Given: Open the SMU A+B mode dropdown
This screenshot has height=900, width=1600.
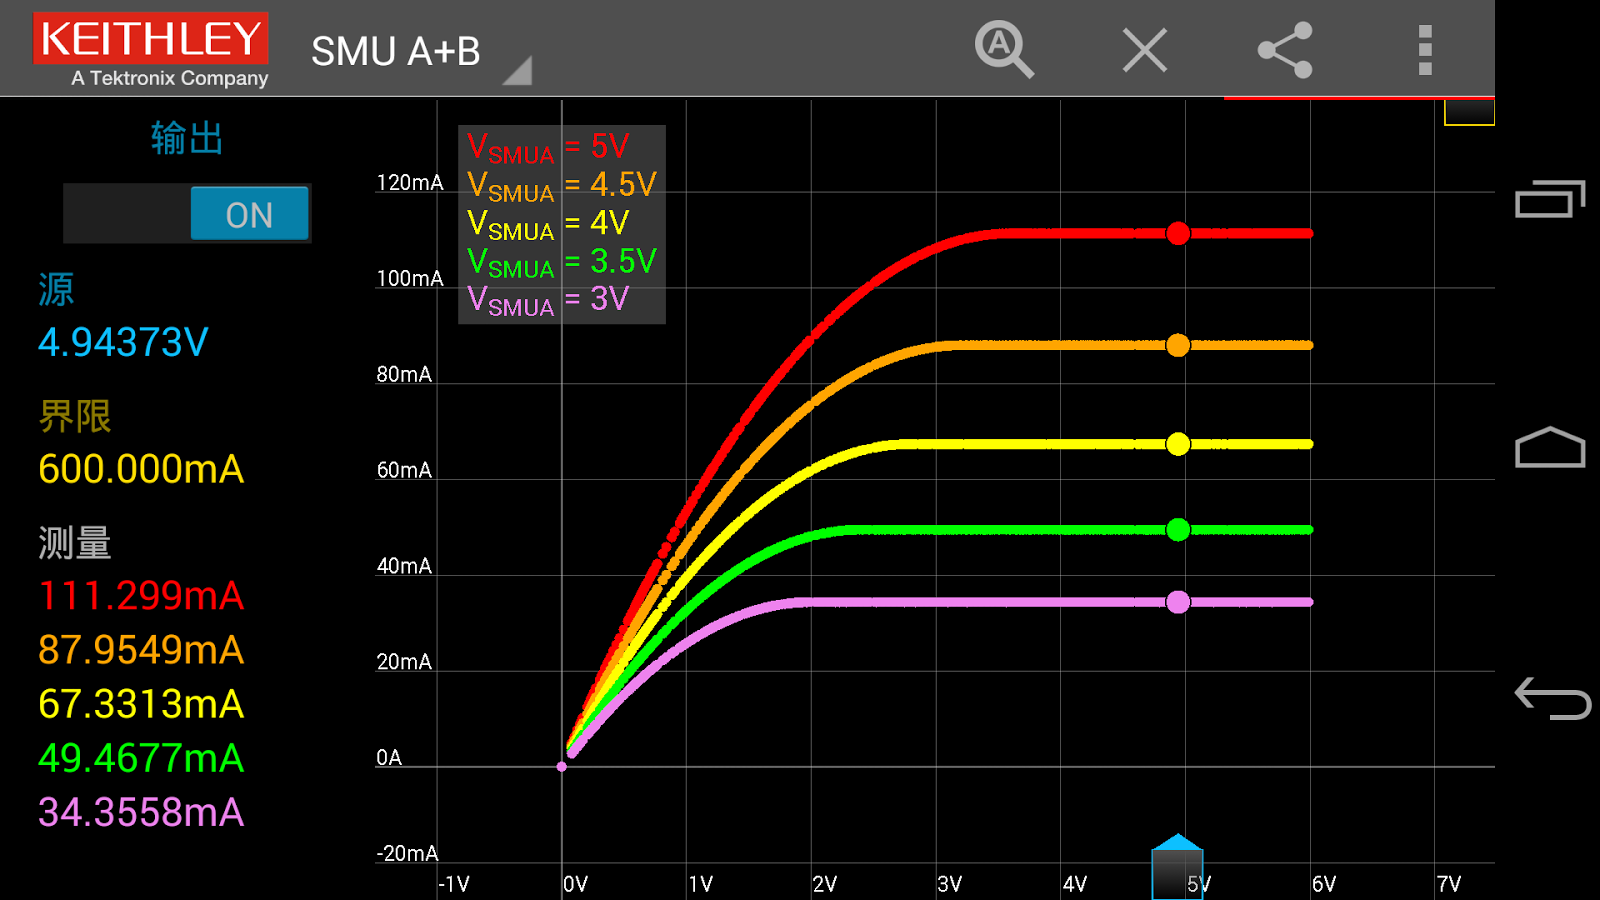Looking at the screenshot, I should click(x=421, y=52).
